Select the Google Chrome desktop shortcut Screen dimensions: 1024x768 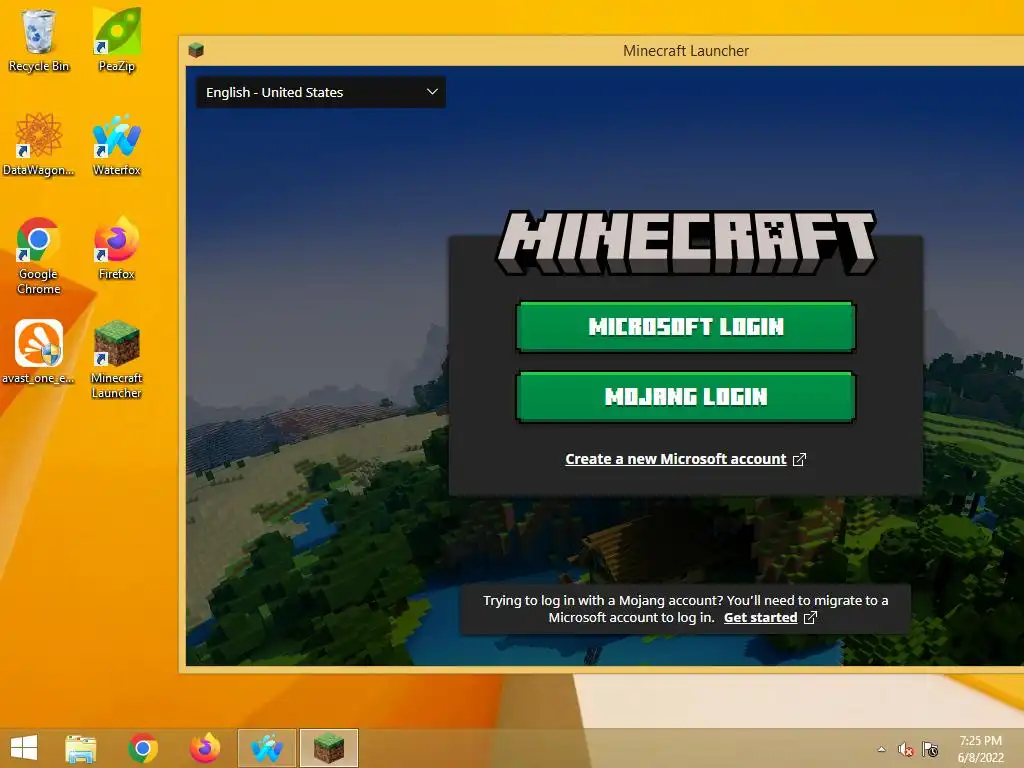(39, 256)
